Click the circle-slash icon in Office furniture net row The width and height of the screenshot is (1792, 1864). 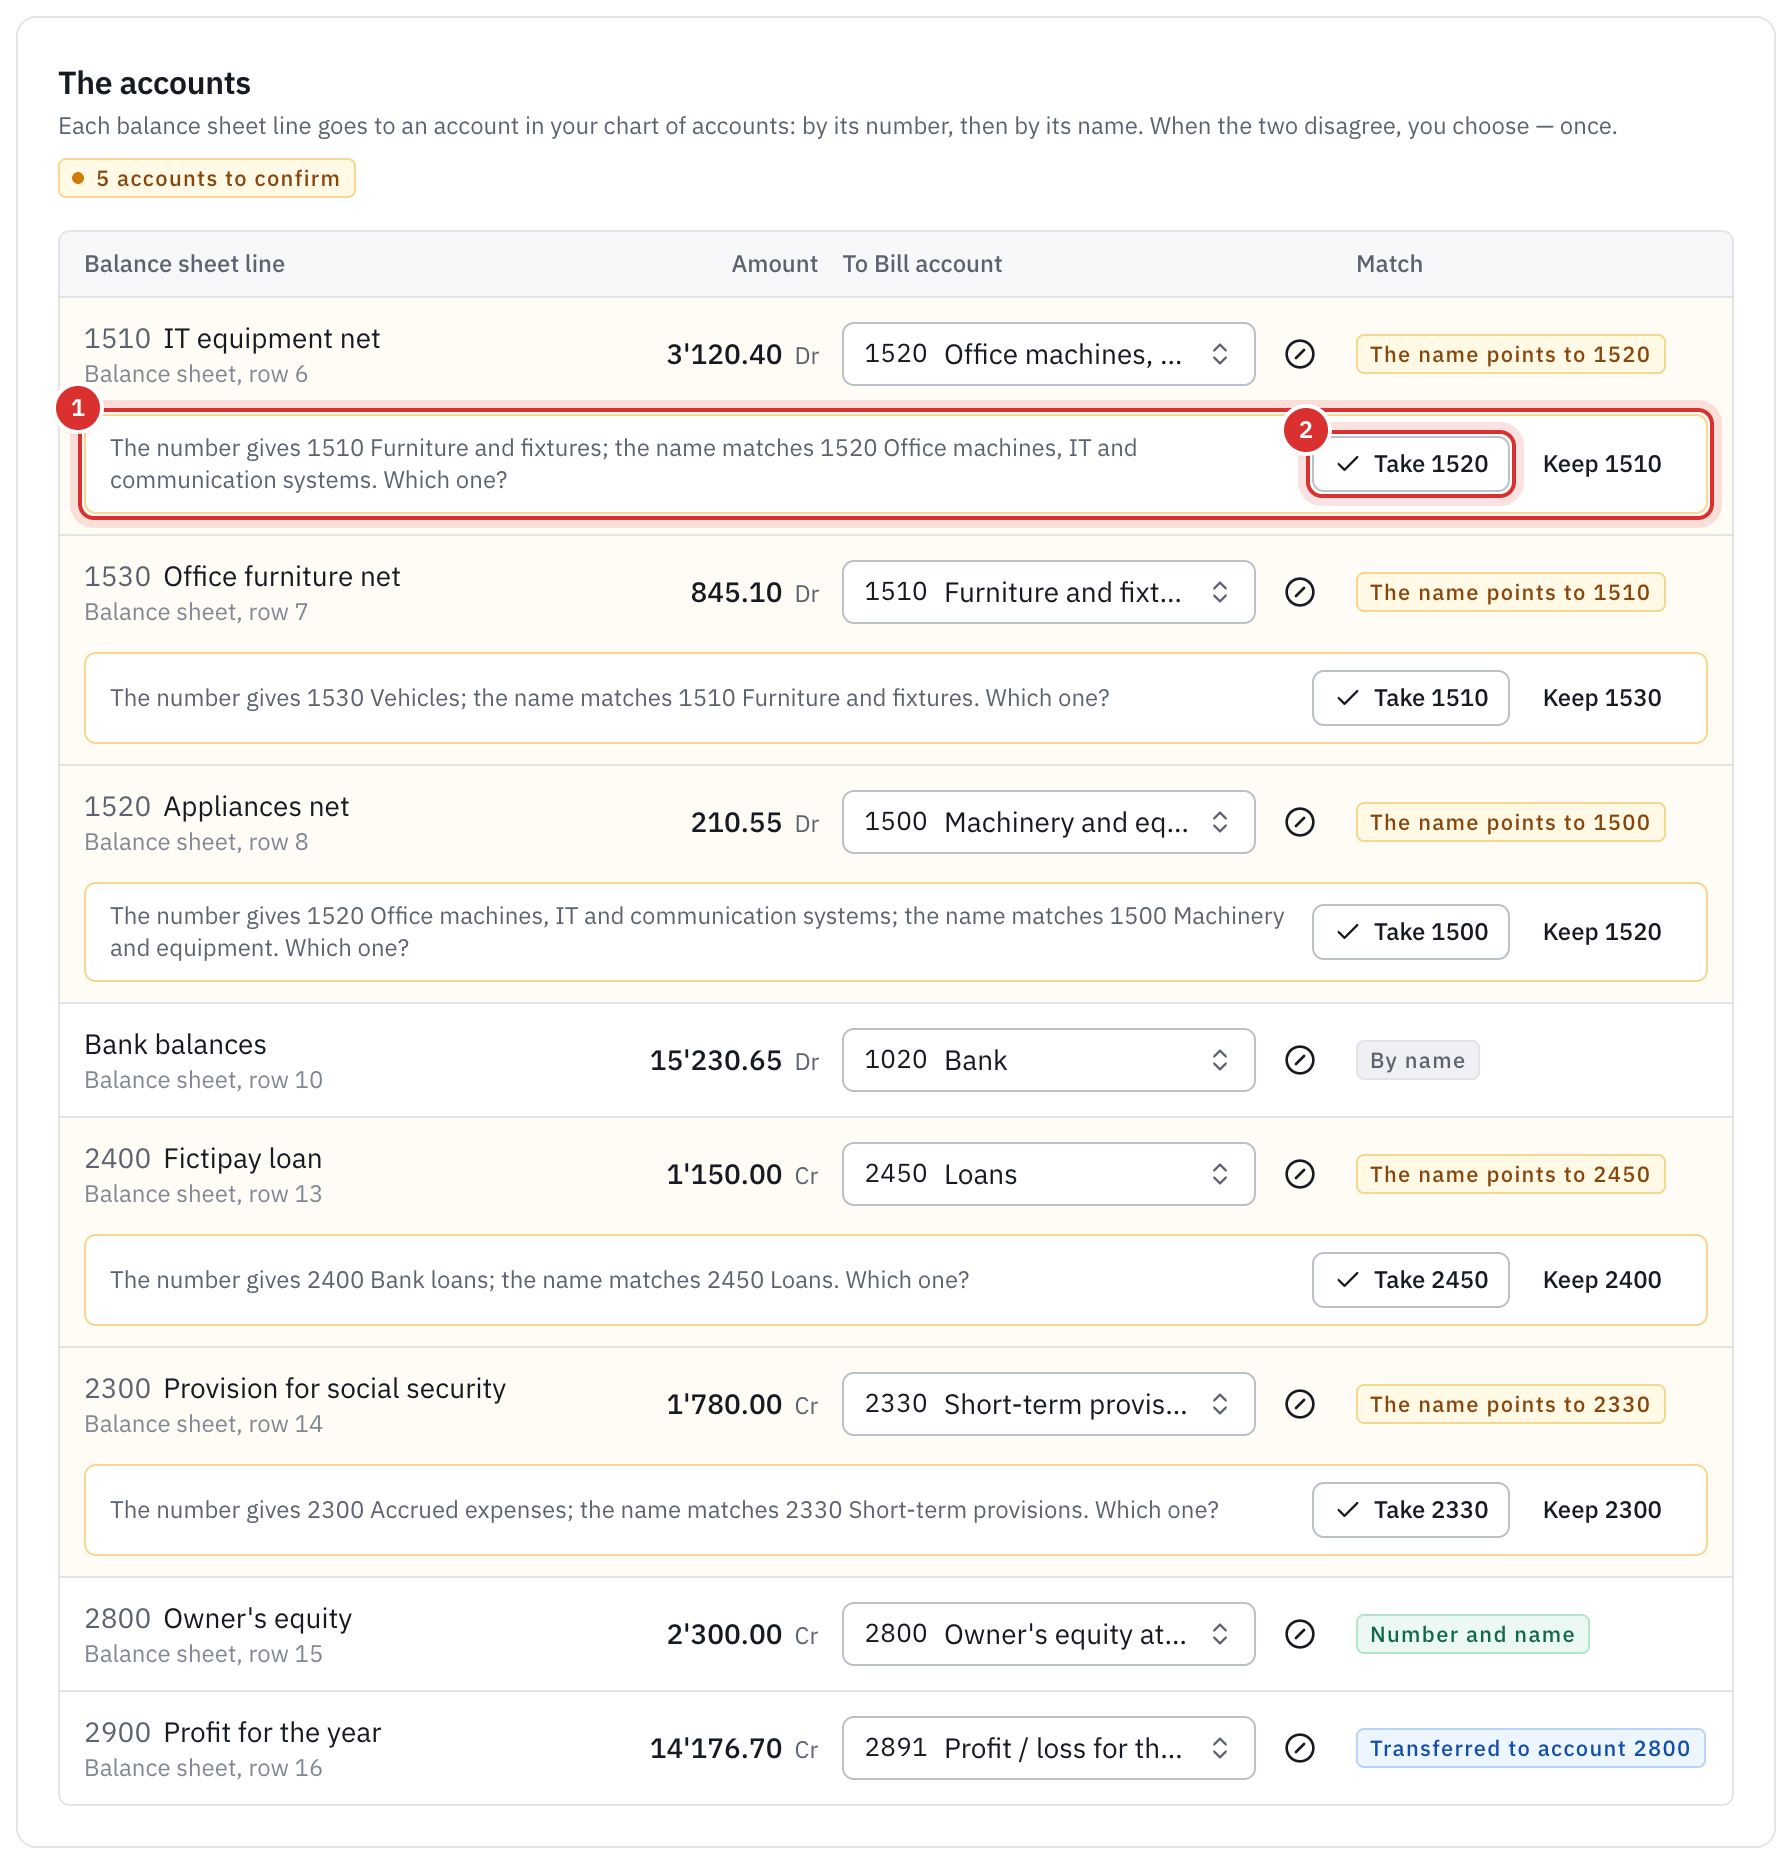pos(1299,592)
